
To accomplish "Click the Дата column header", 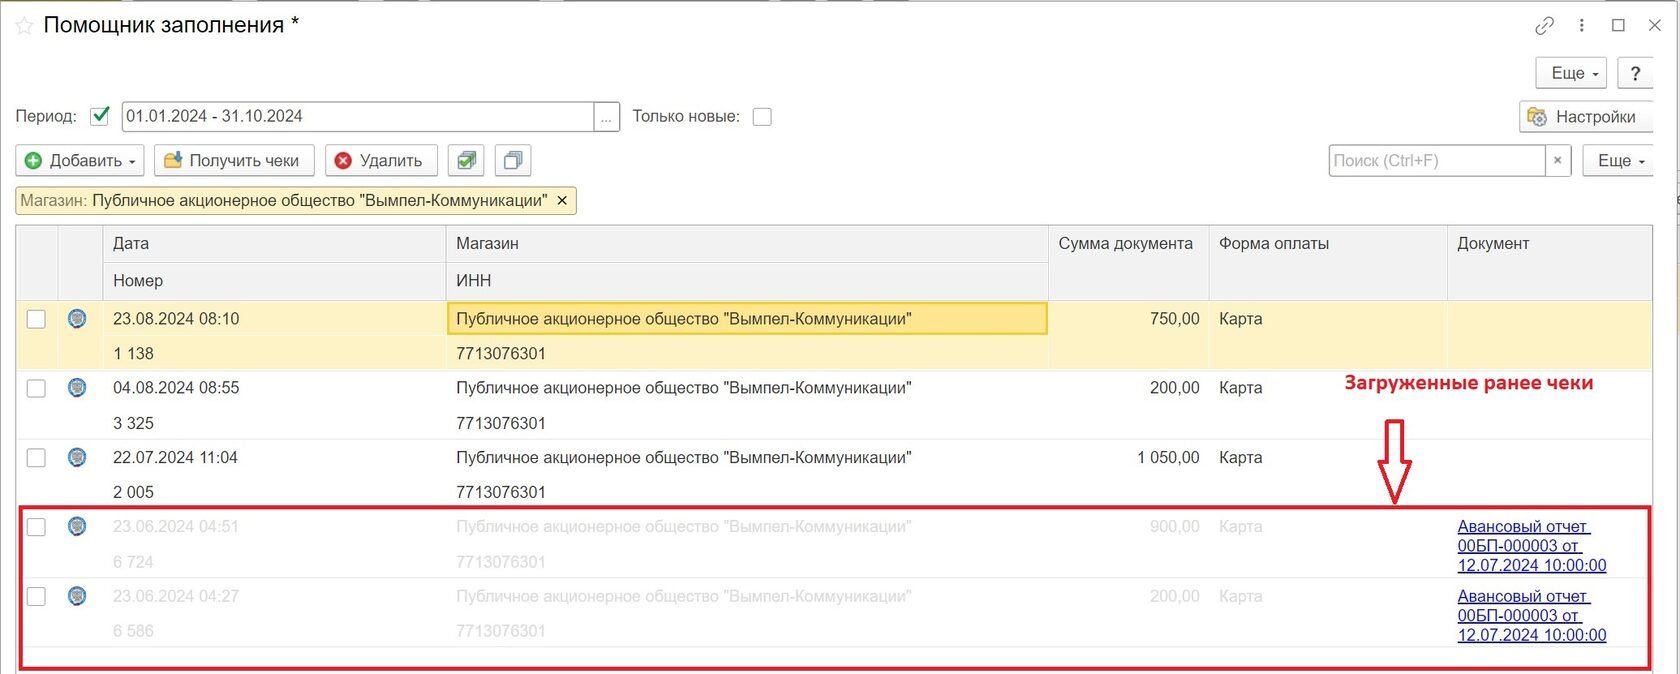I will point(131,244).
